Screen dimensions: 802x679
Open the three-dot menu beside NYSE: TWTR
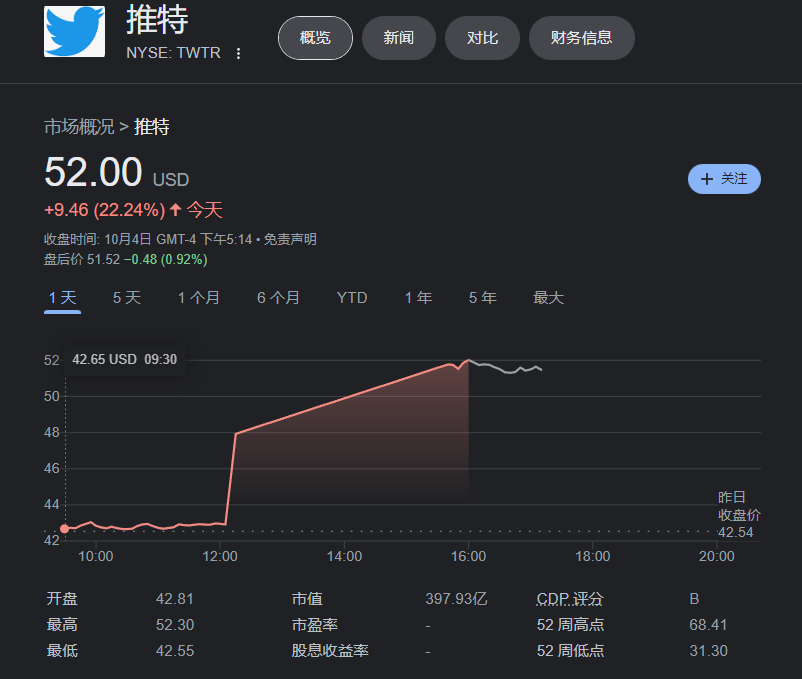tap(238, 53)
